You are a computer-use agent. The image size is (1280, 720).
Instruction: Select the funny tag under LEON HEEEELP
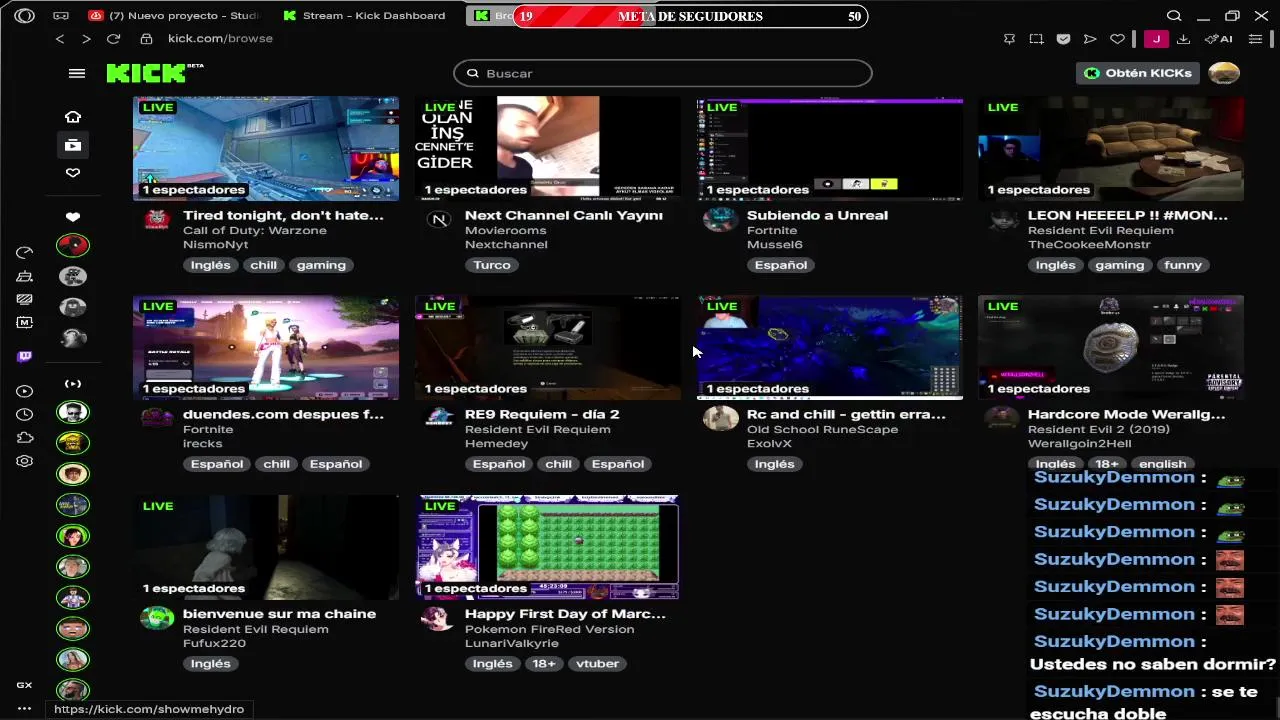[1182, 265]
